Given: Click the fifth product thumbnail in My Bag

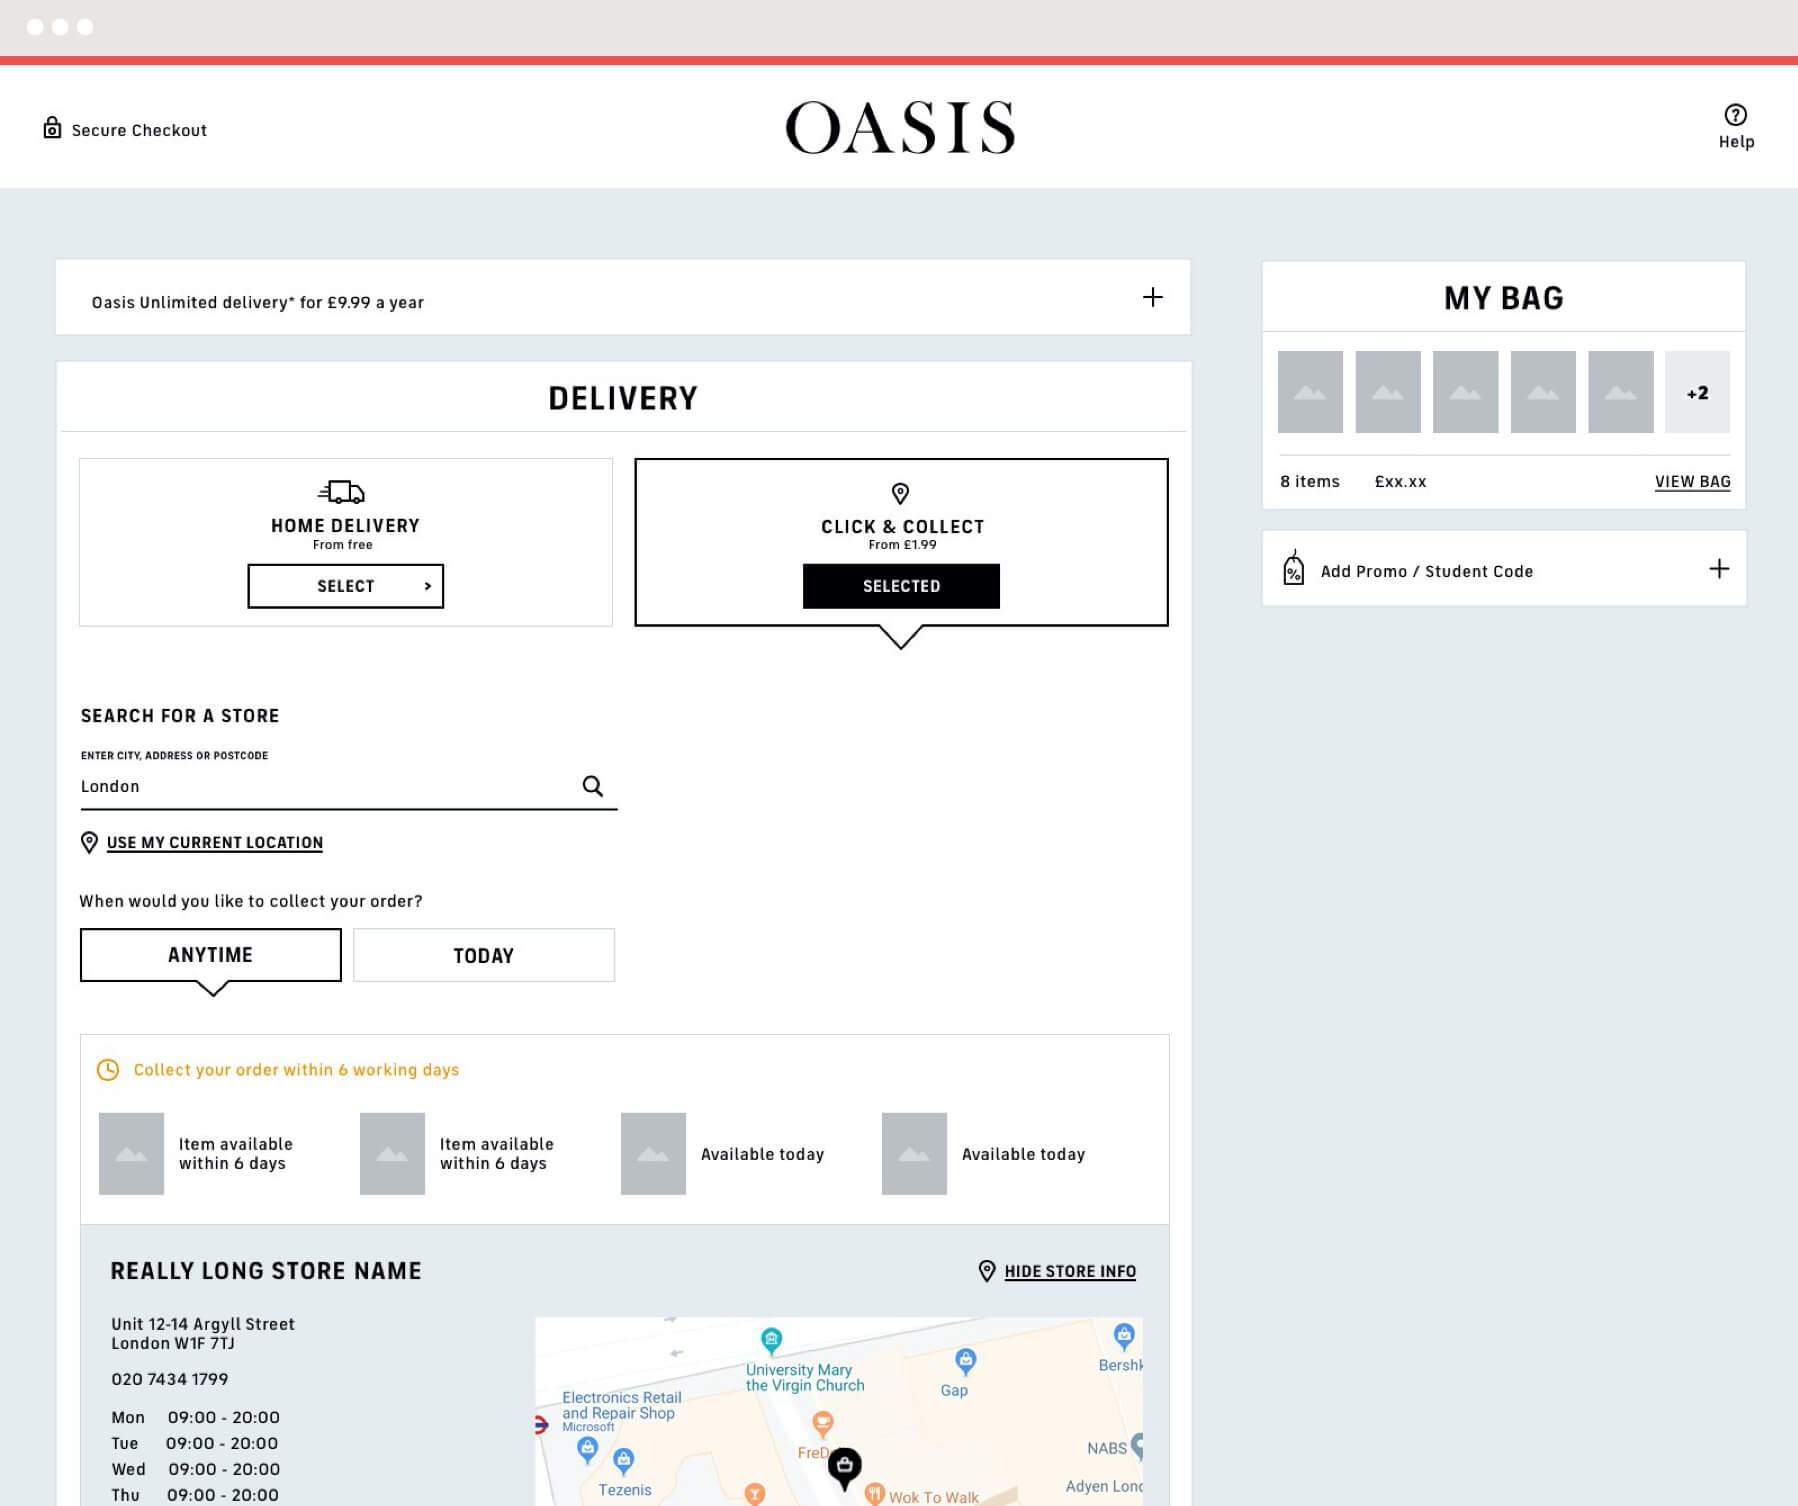Looking at the screenshot, I should [x=1620, y=392].
